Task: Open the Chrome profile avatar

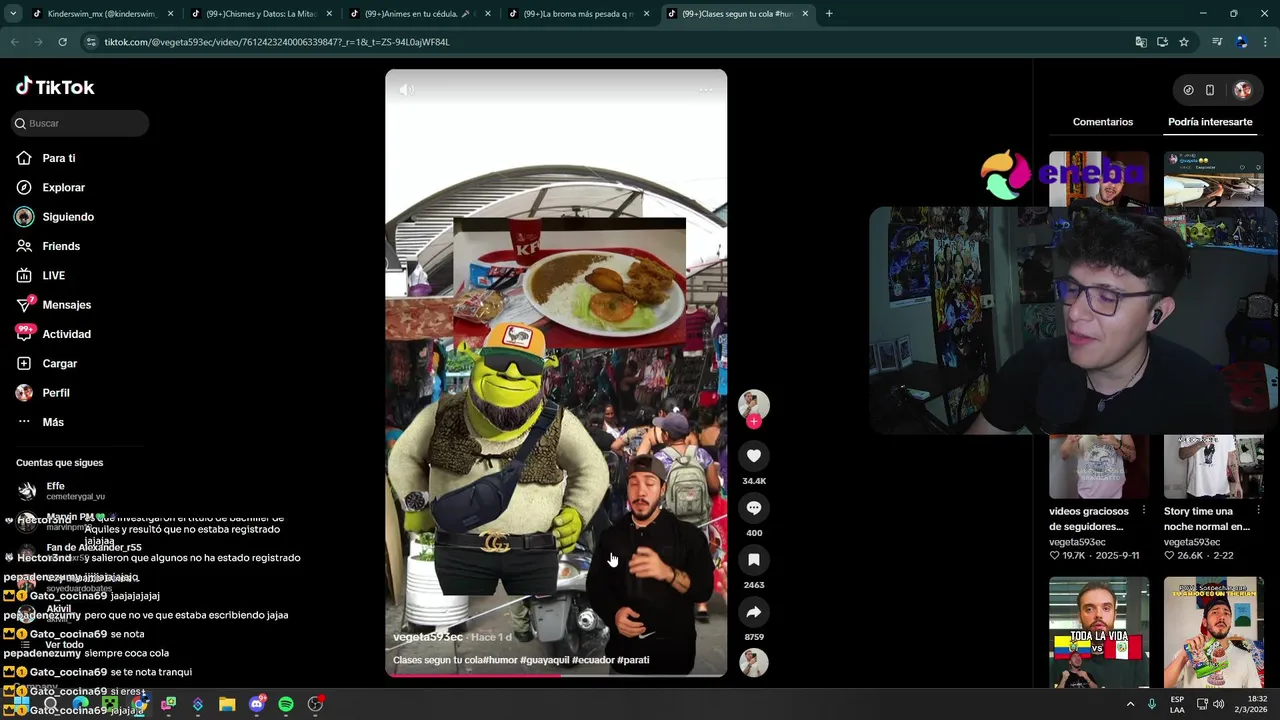Action: tap(1242, 42)
